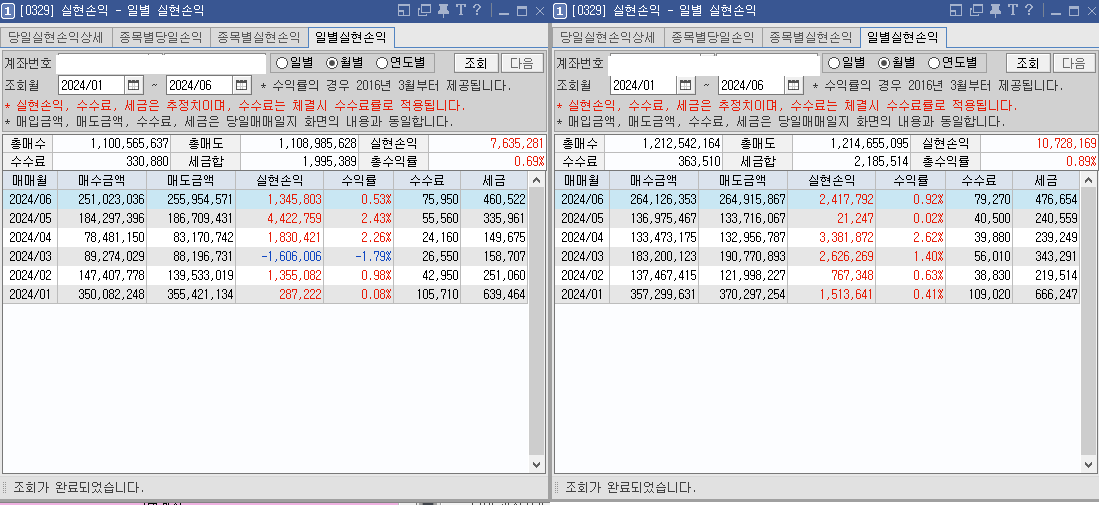Click the duplicate-window icon in left window title bar

click(x=424, y=11)
